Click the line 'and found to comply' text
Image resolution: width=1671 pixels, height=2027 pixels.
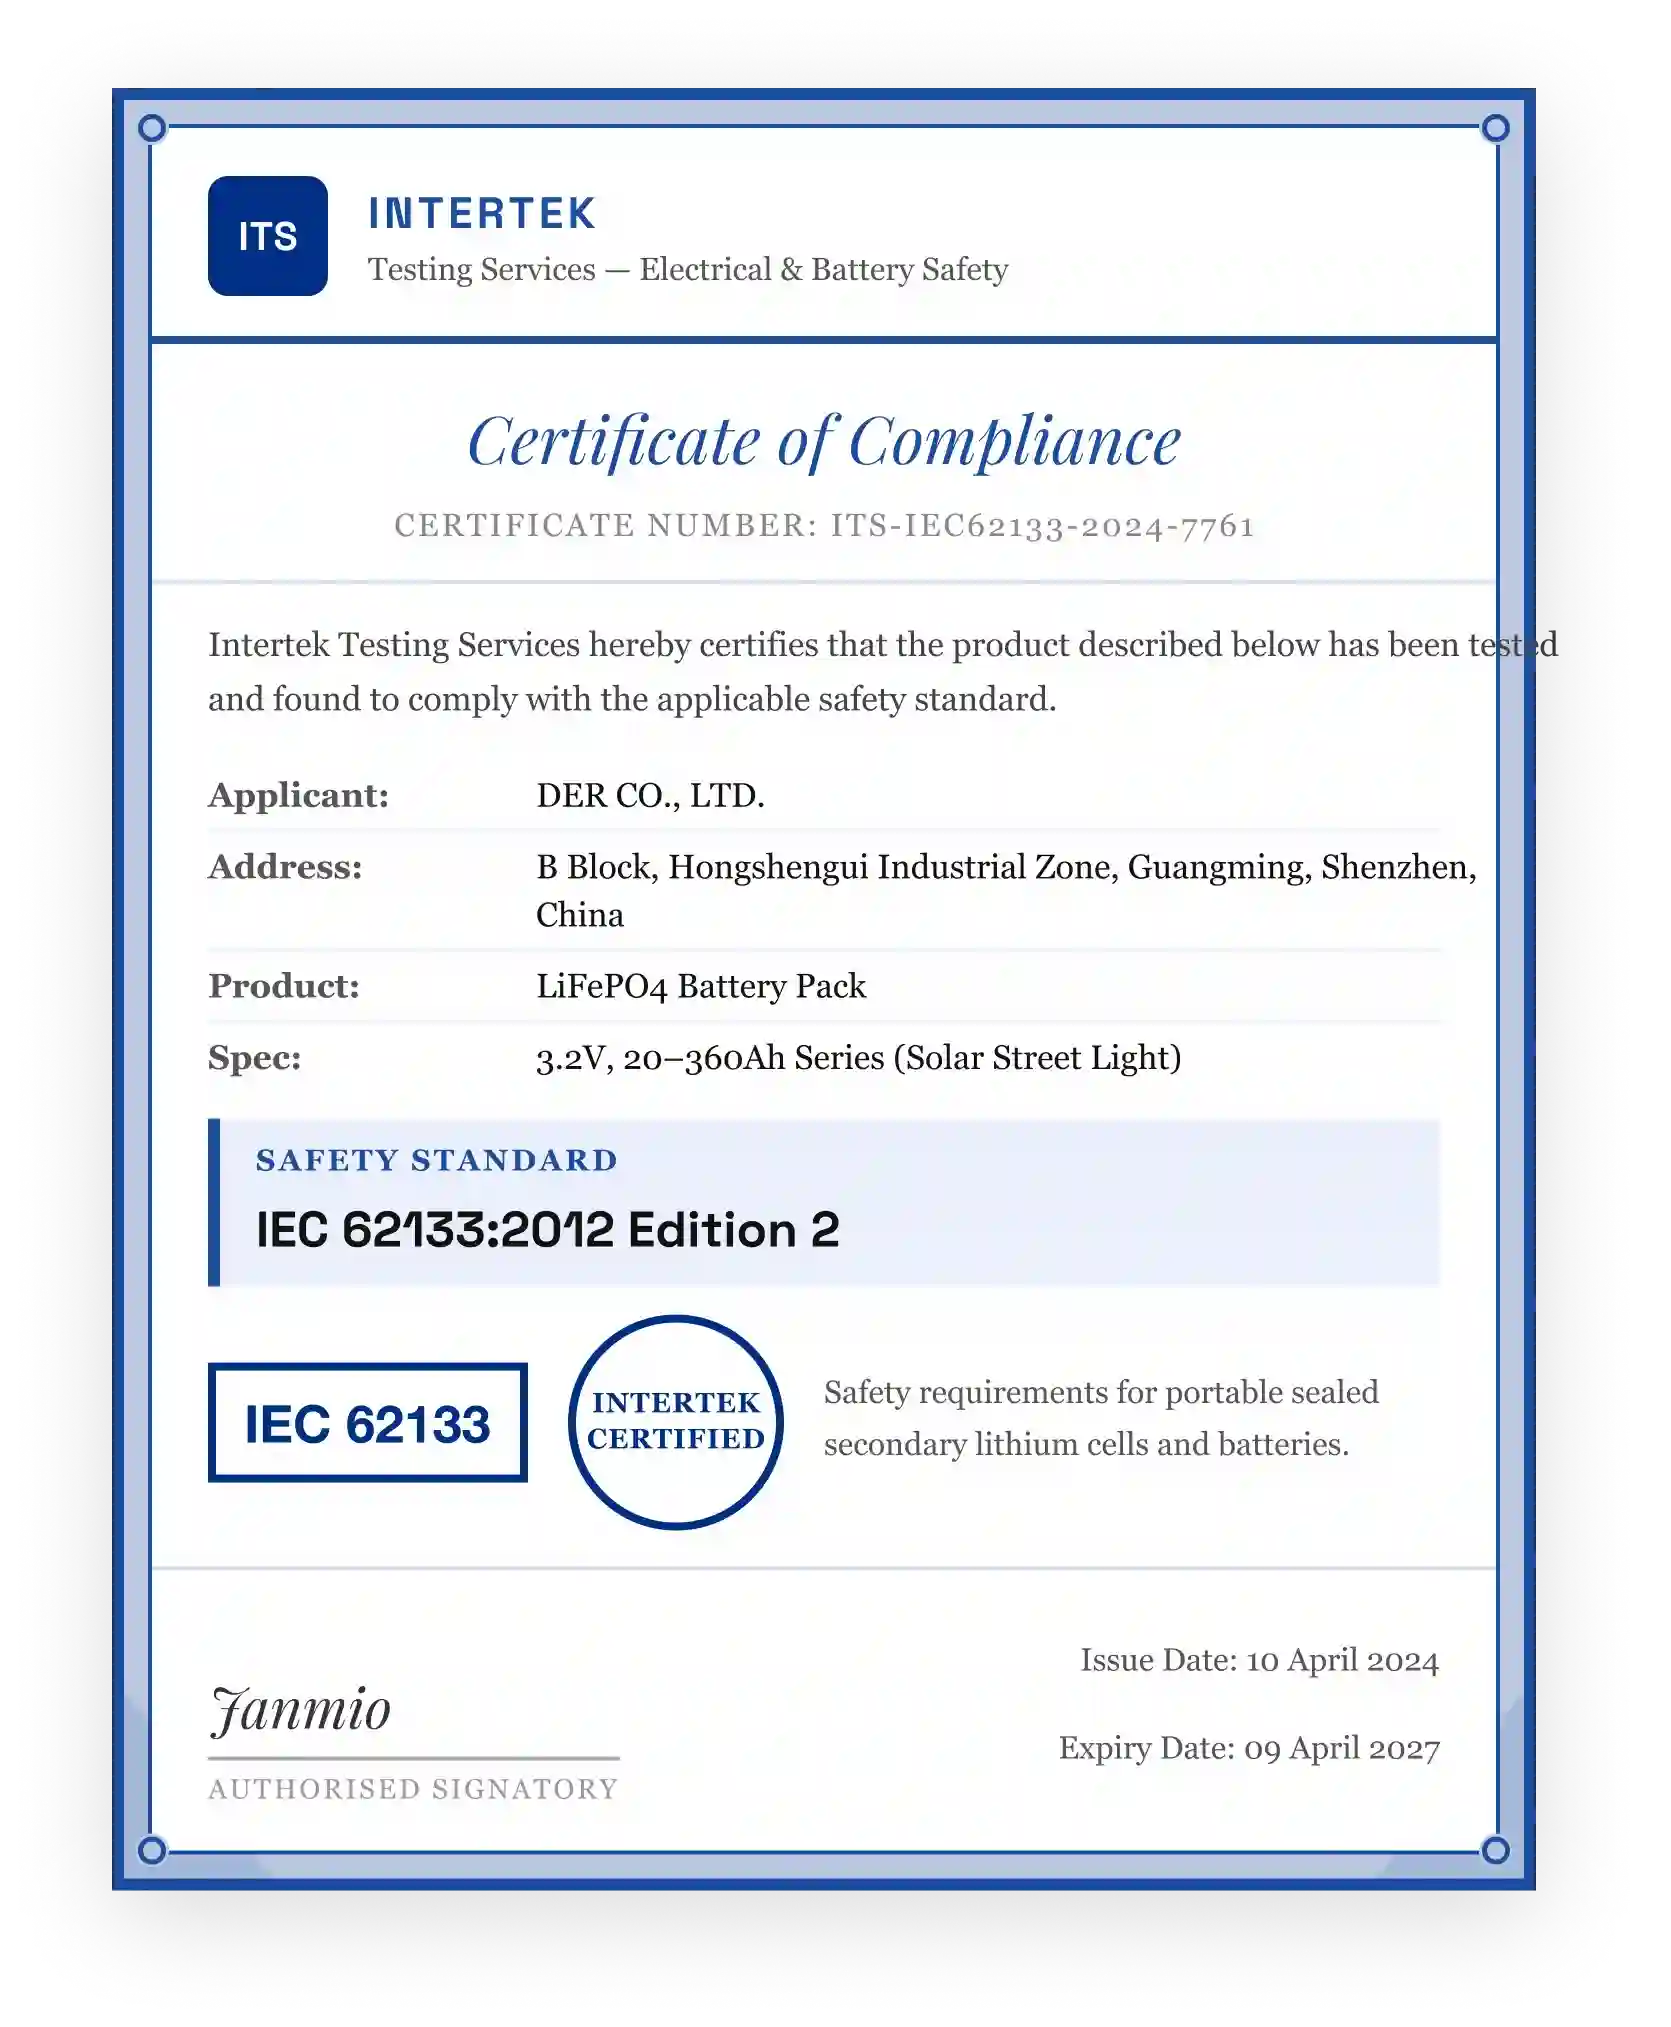[632, 699]
